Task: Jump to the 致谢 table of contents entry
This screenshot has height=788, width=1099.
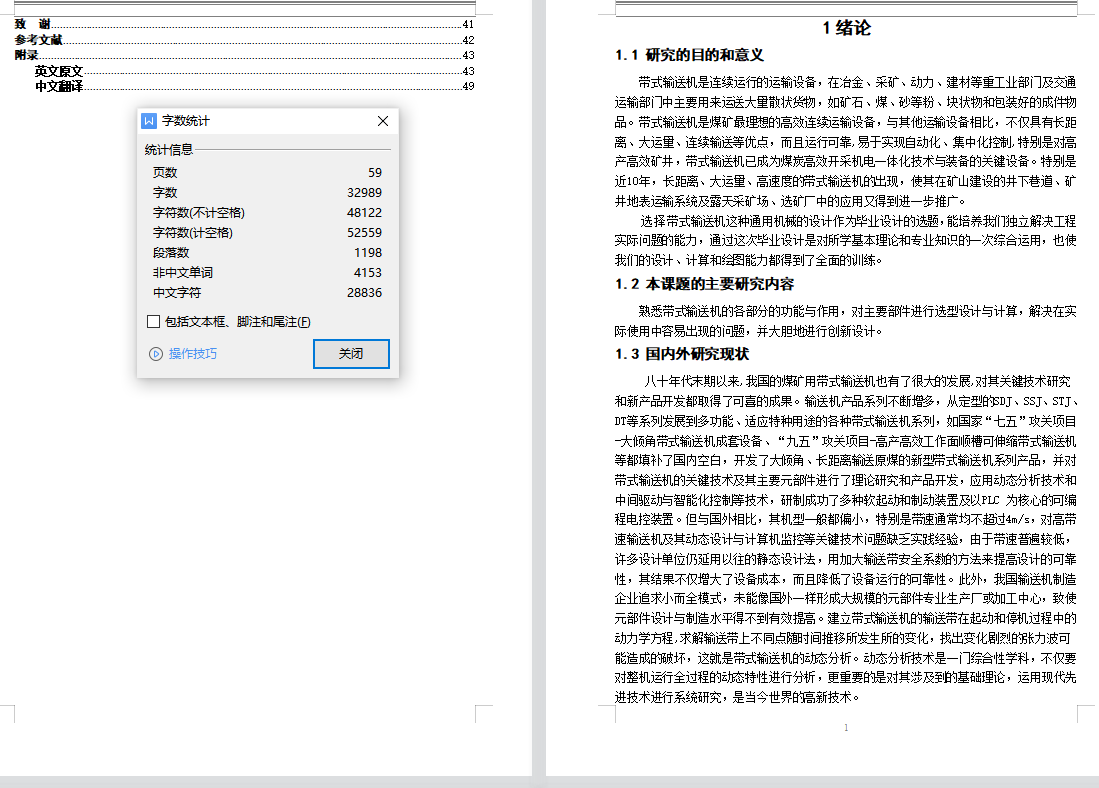Action: 32,24
